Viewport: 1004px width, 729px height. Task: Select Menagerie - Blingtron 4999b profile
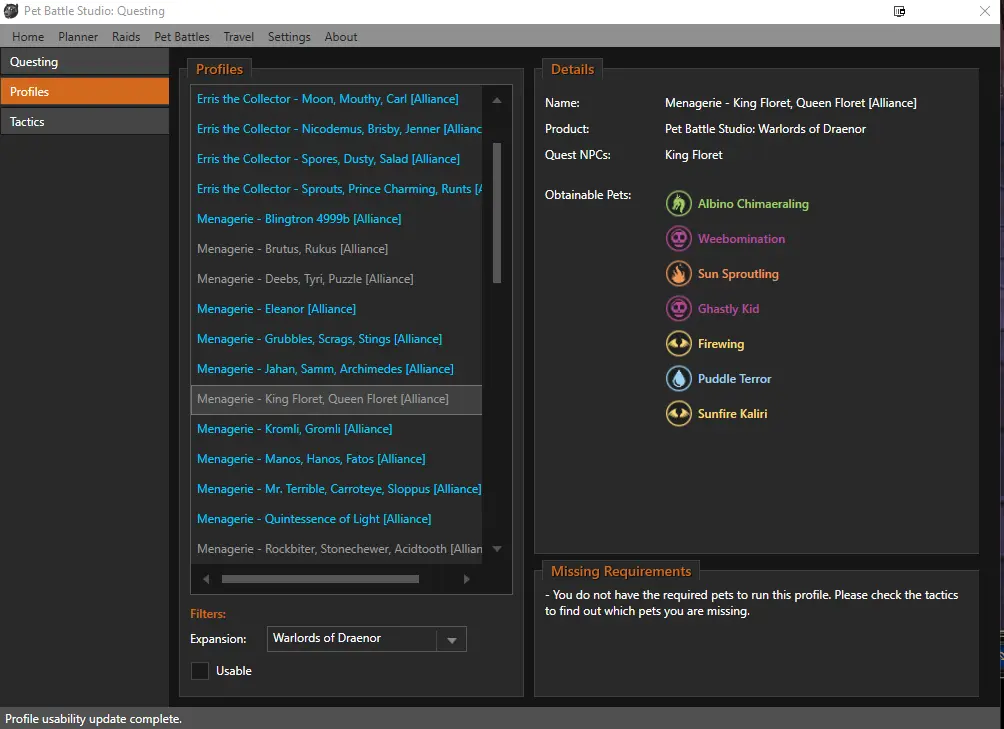pos(336,219)
